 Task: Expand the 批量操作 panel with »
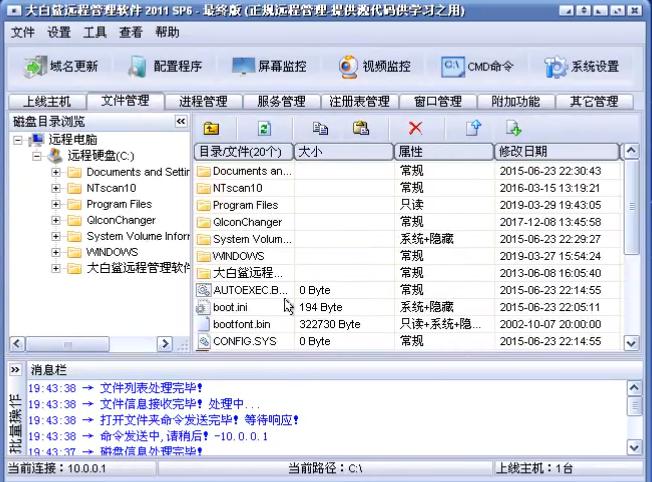(15, 369)
